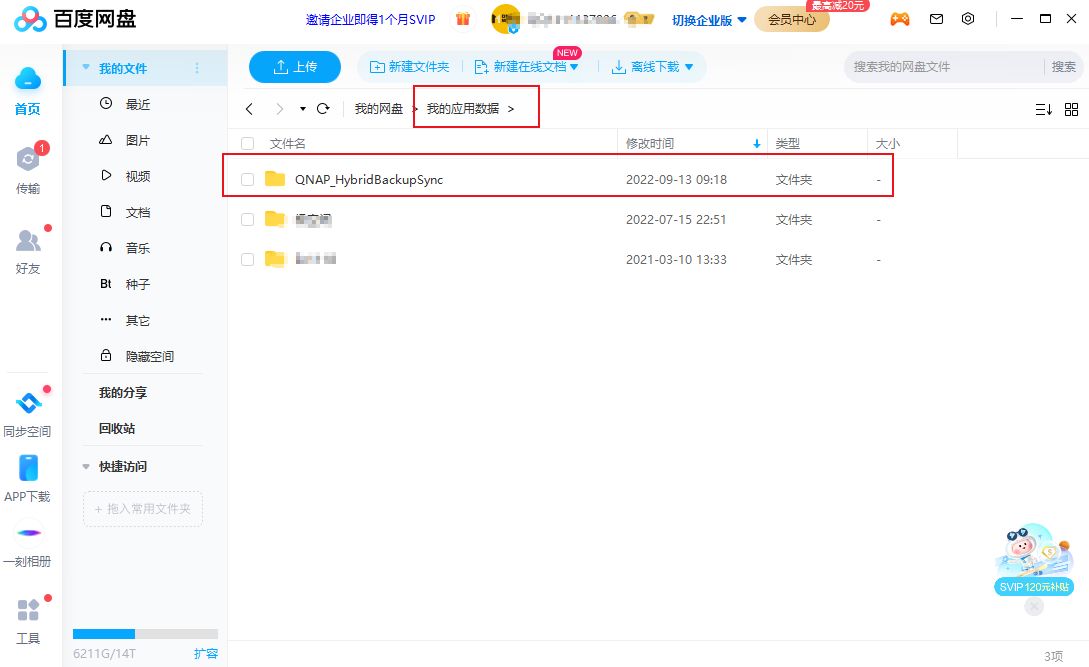Click the SVIP 120元补贴 floating badge
1089x667 pixels.
1033,587
